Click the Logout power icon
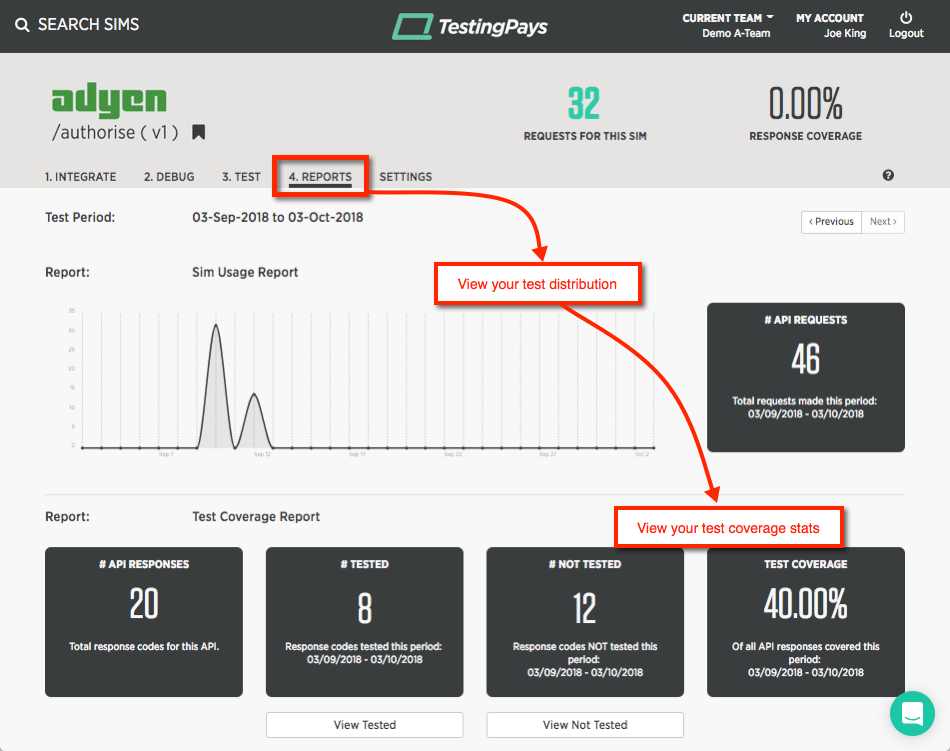The image size is (950, 751). pos(906,18)
